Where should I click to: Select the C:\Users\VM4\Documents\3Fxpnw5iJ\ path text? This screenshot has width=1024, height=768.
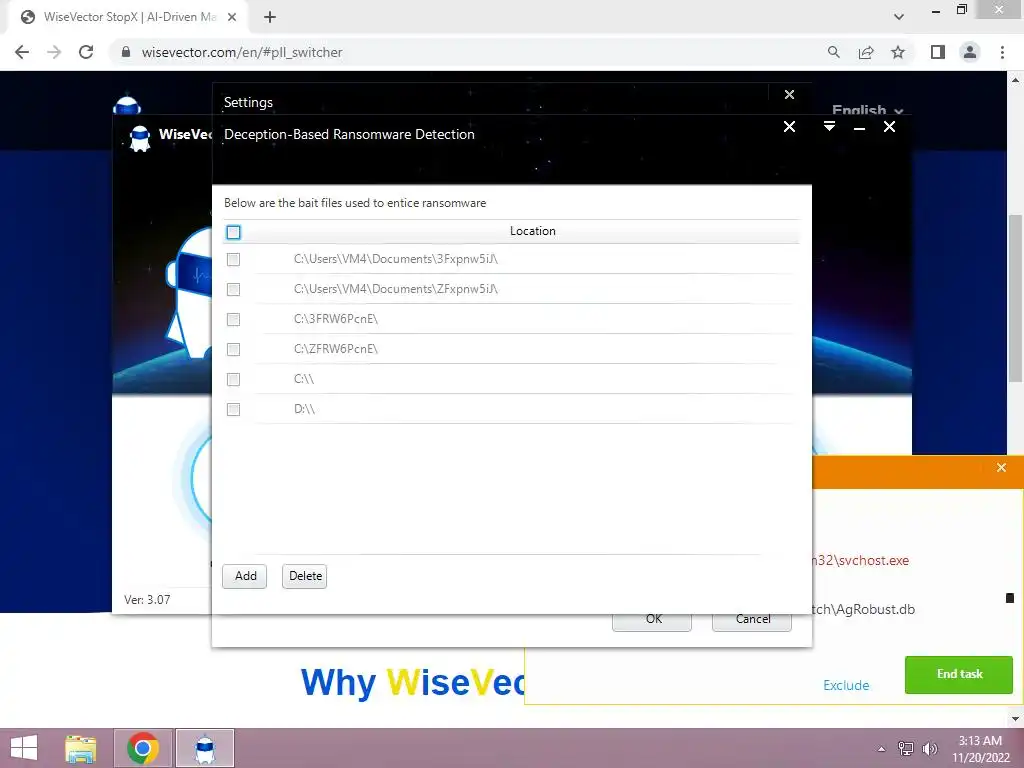[396, 259]
